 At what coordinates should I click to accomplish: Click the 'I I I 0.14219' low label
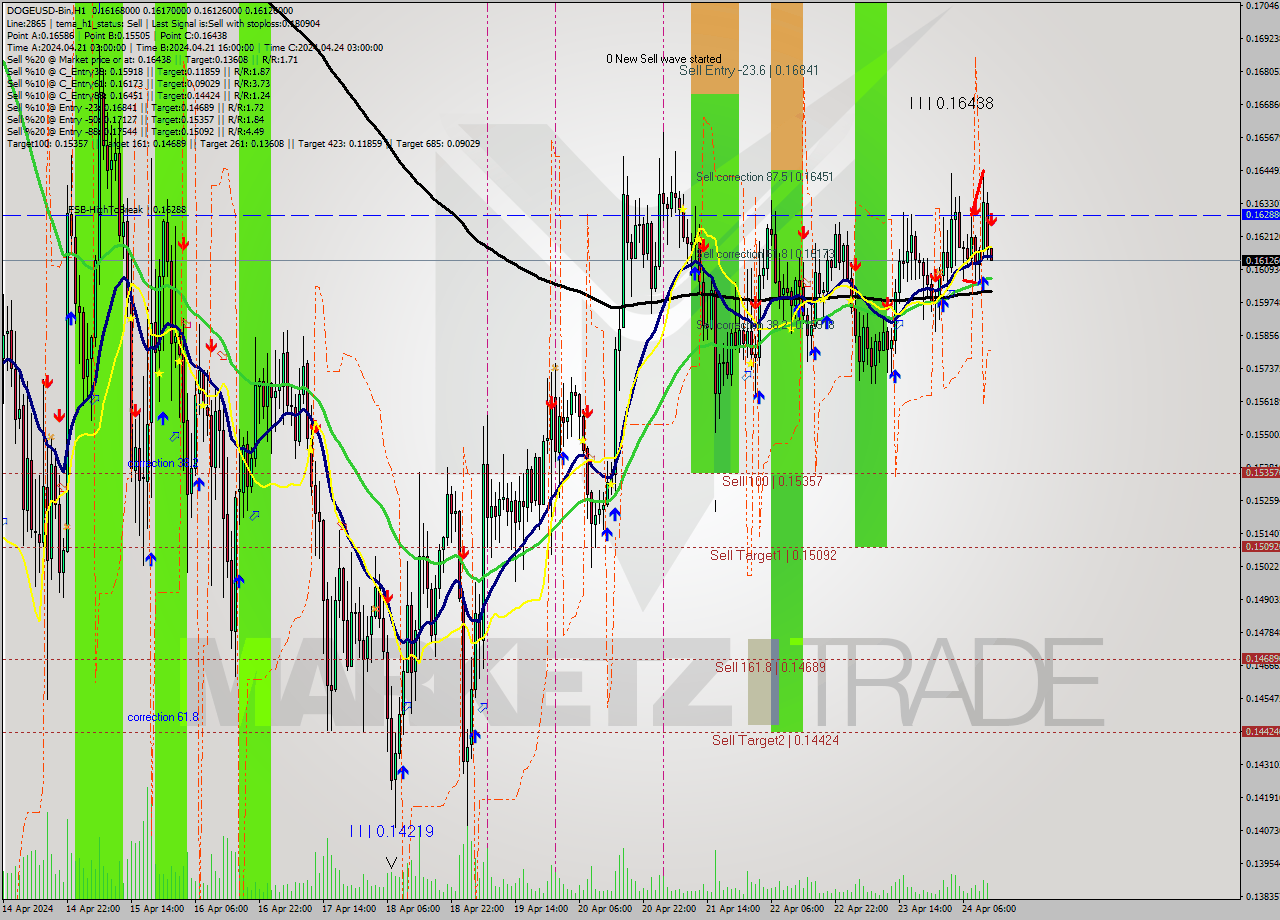click(391, 831)
